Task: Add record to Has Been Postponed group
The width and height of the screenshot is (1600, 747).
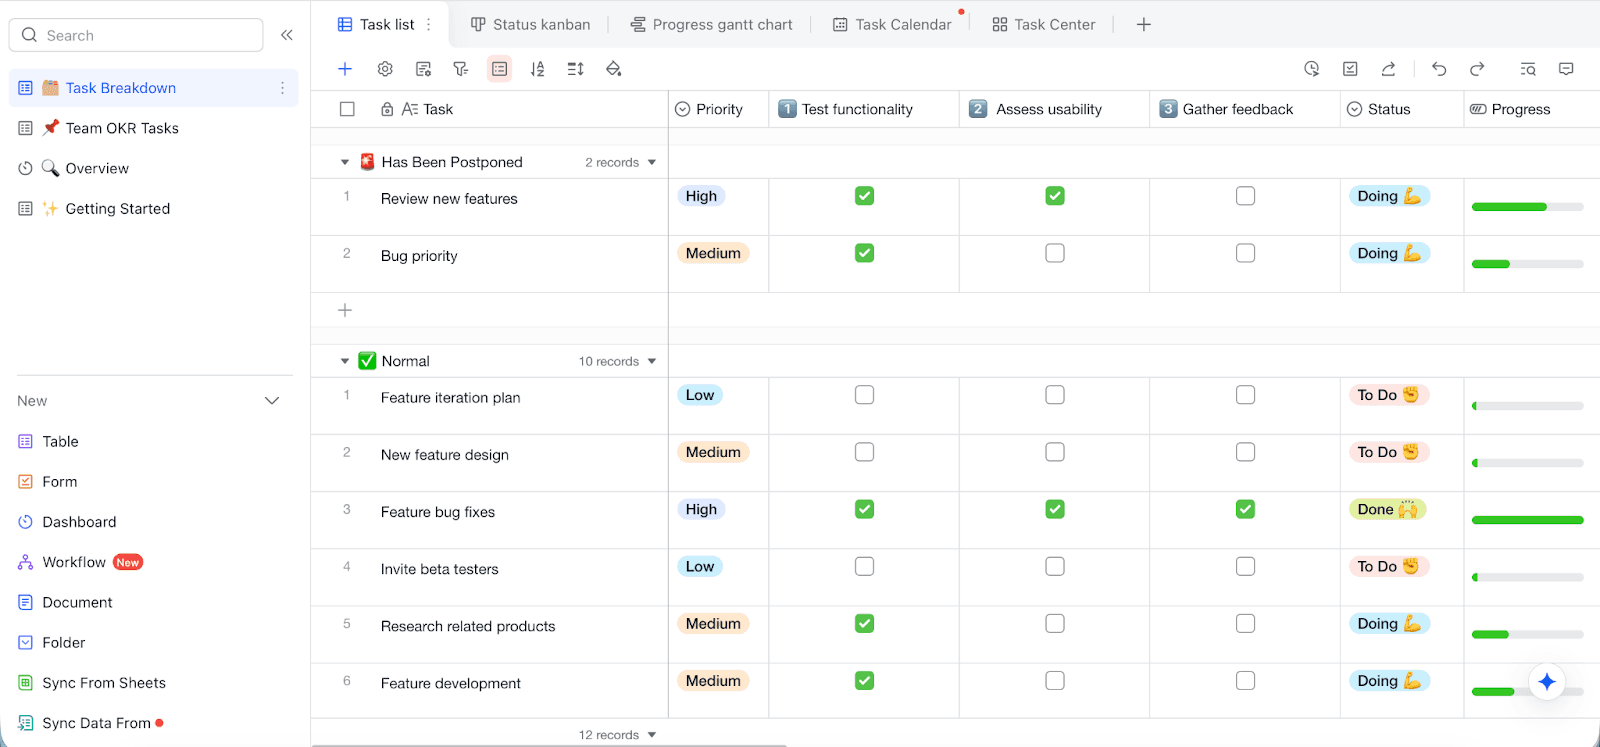Action: pos(345,310)
